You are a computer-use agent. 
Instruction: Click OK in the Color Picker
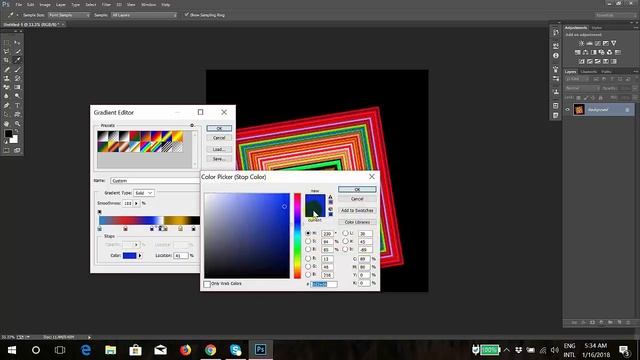[357, 189]
